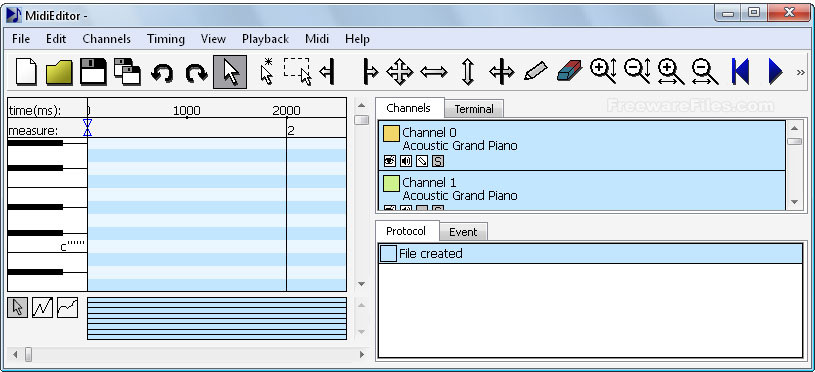815x372 pixels.
Task: Select the pencil tool to create events
Action: pyautogui.click(x=535, y=71)
